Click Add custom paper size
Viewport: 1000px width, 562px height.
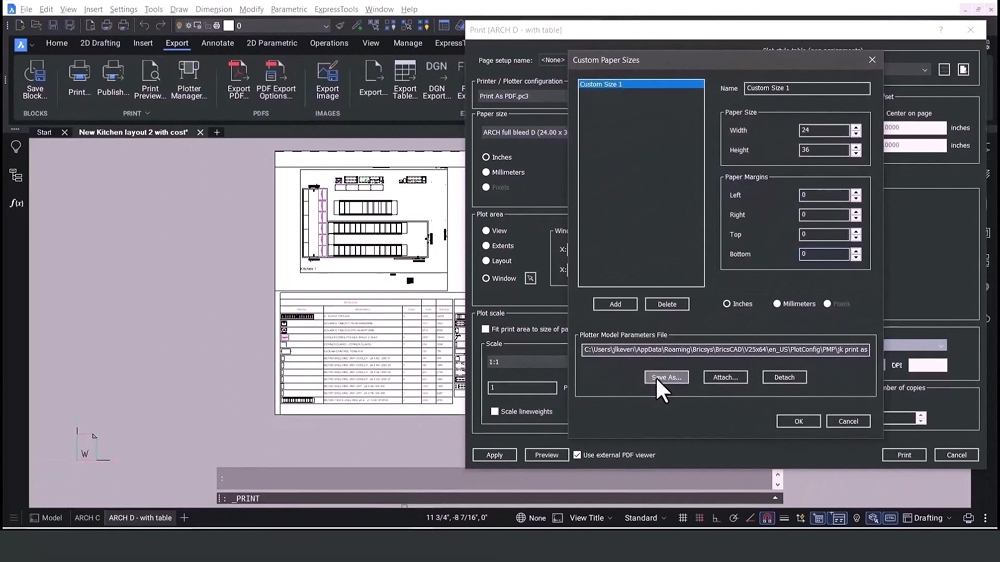pos(615,304)
